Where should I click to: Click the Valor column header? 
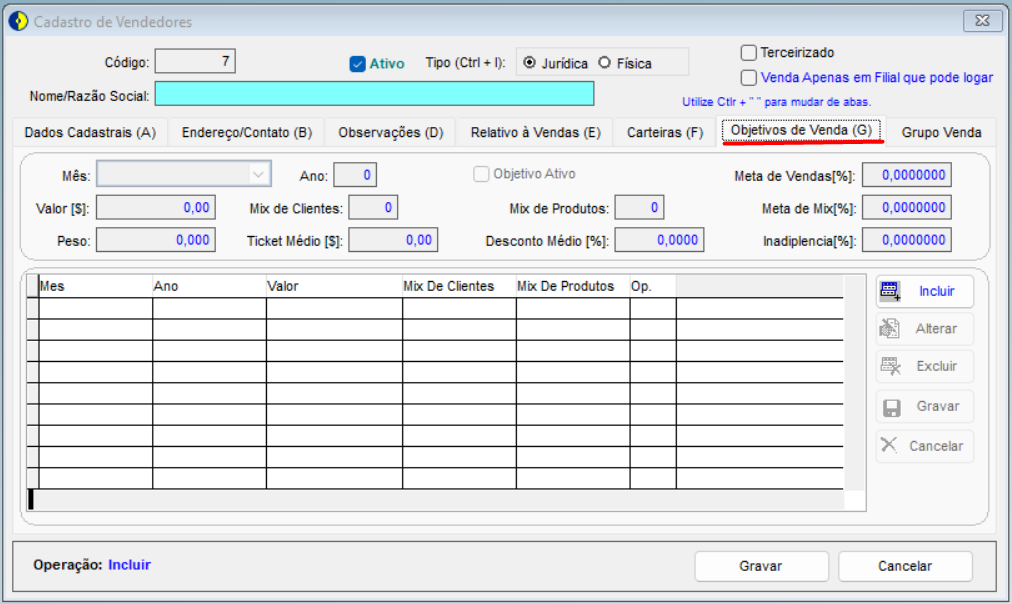[334, 286]
